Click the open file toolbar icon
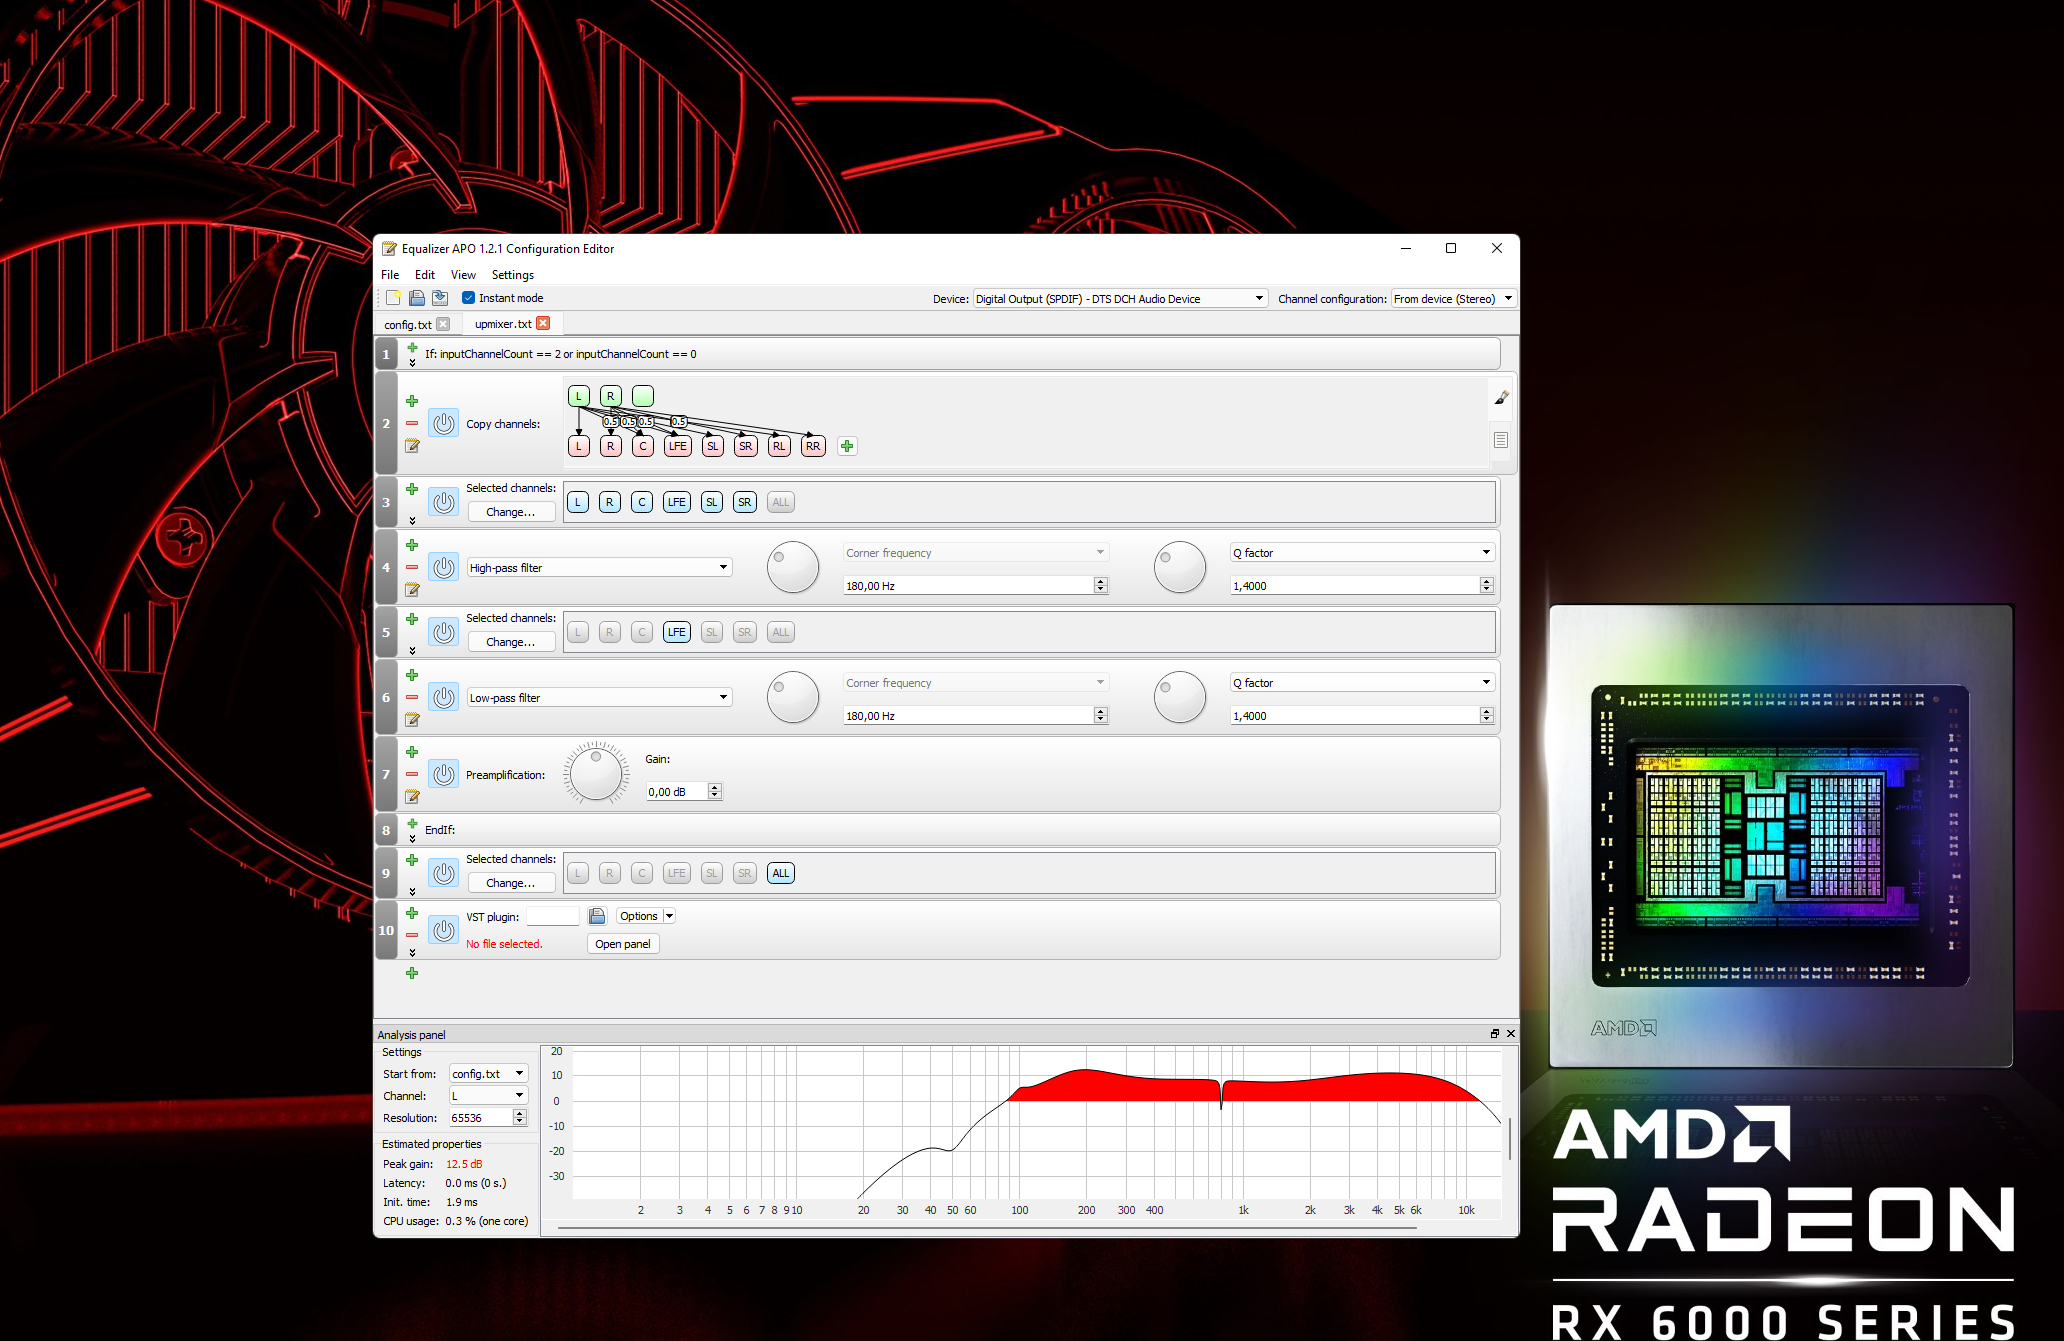2064x1341 pixels. [x=417, y=298]
